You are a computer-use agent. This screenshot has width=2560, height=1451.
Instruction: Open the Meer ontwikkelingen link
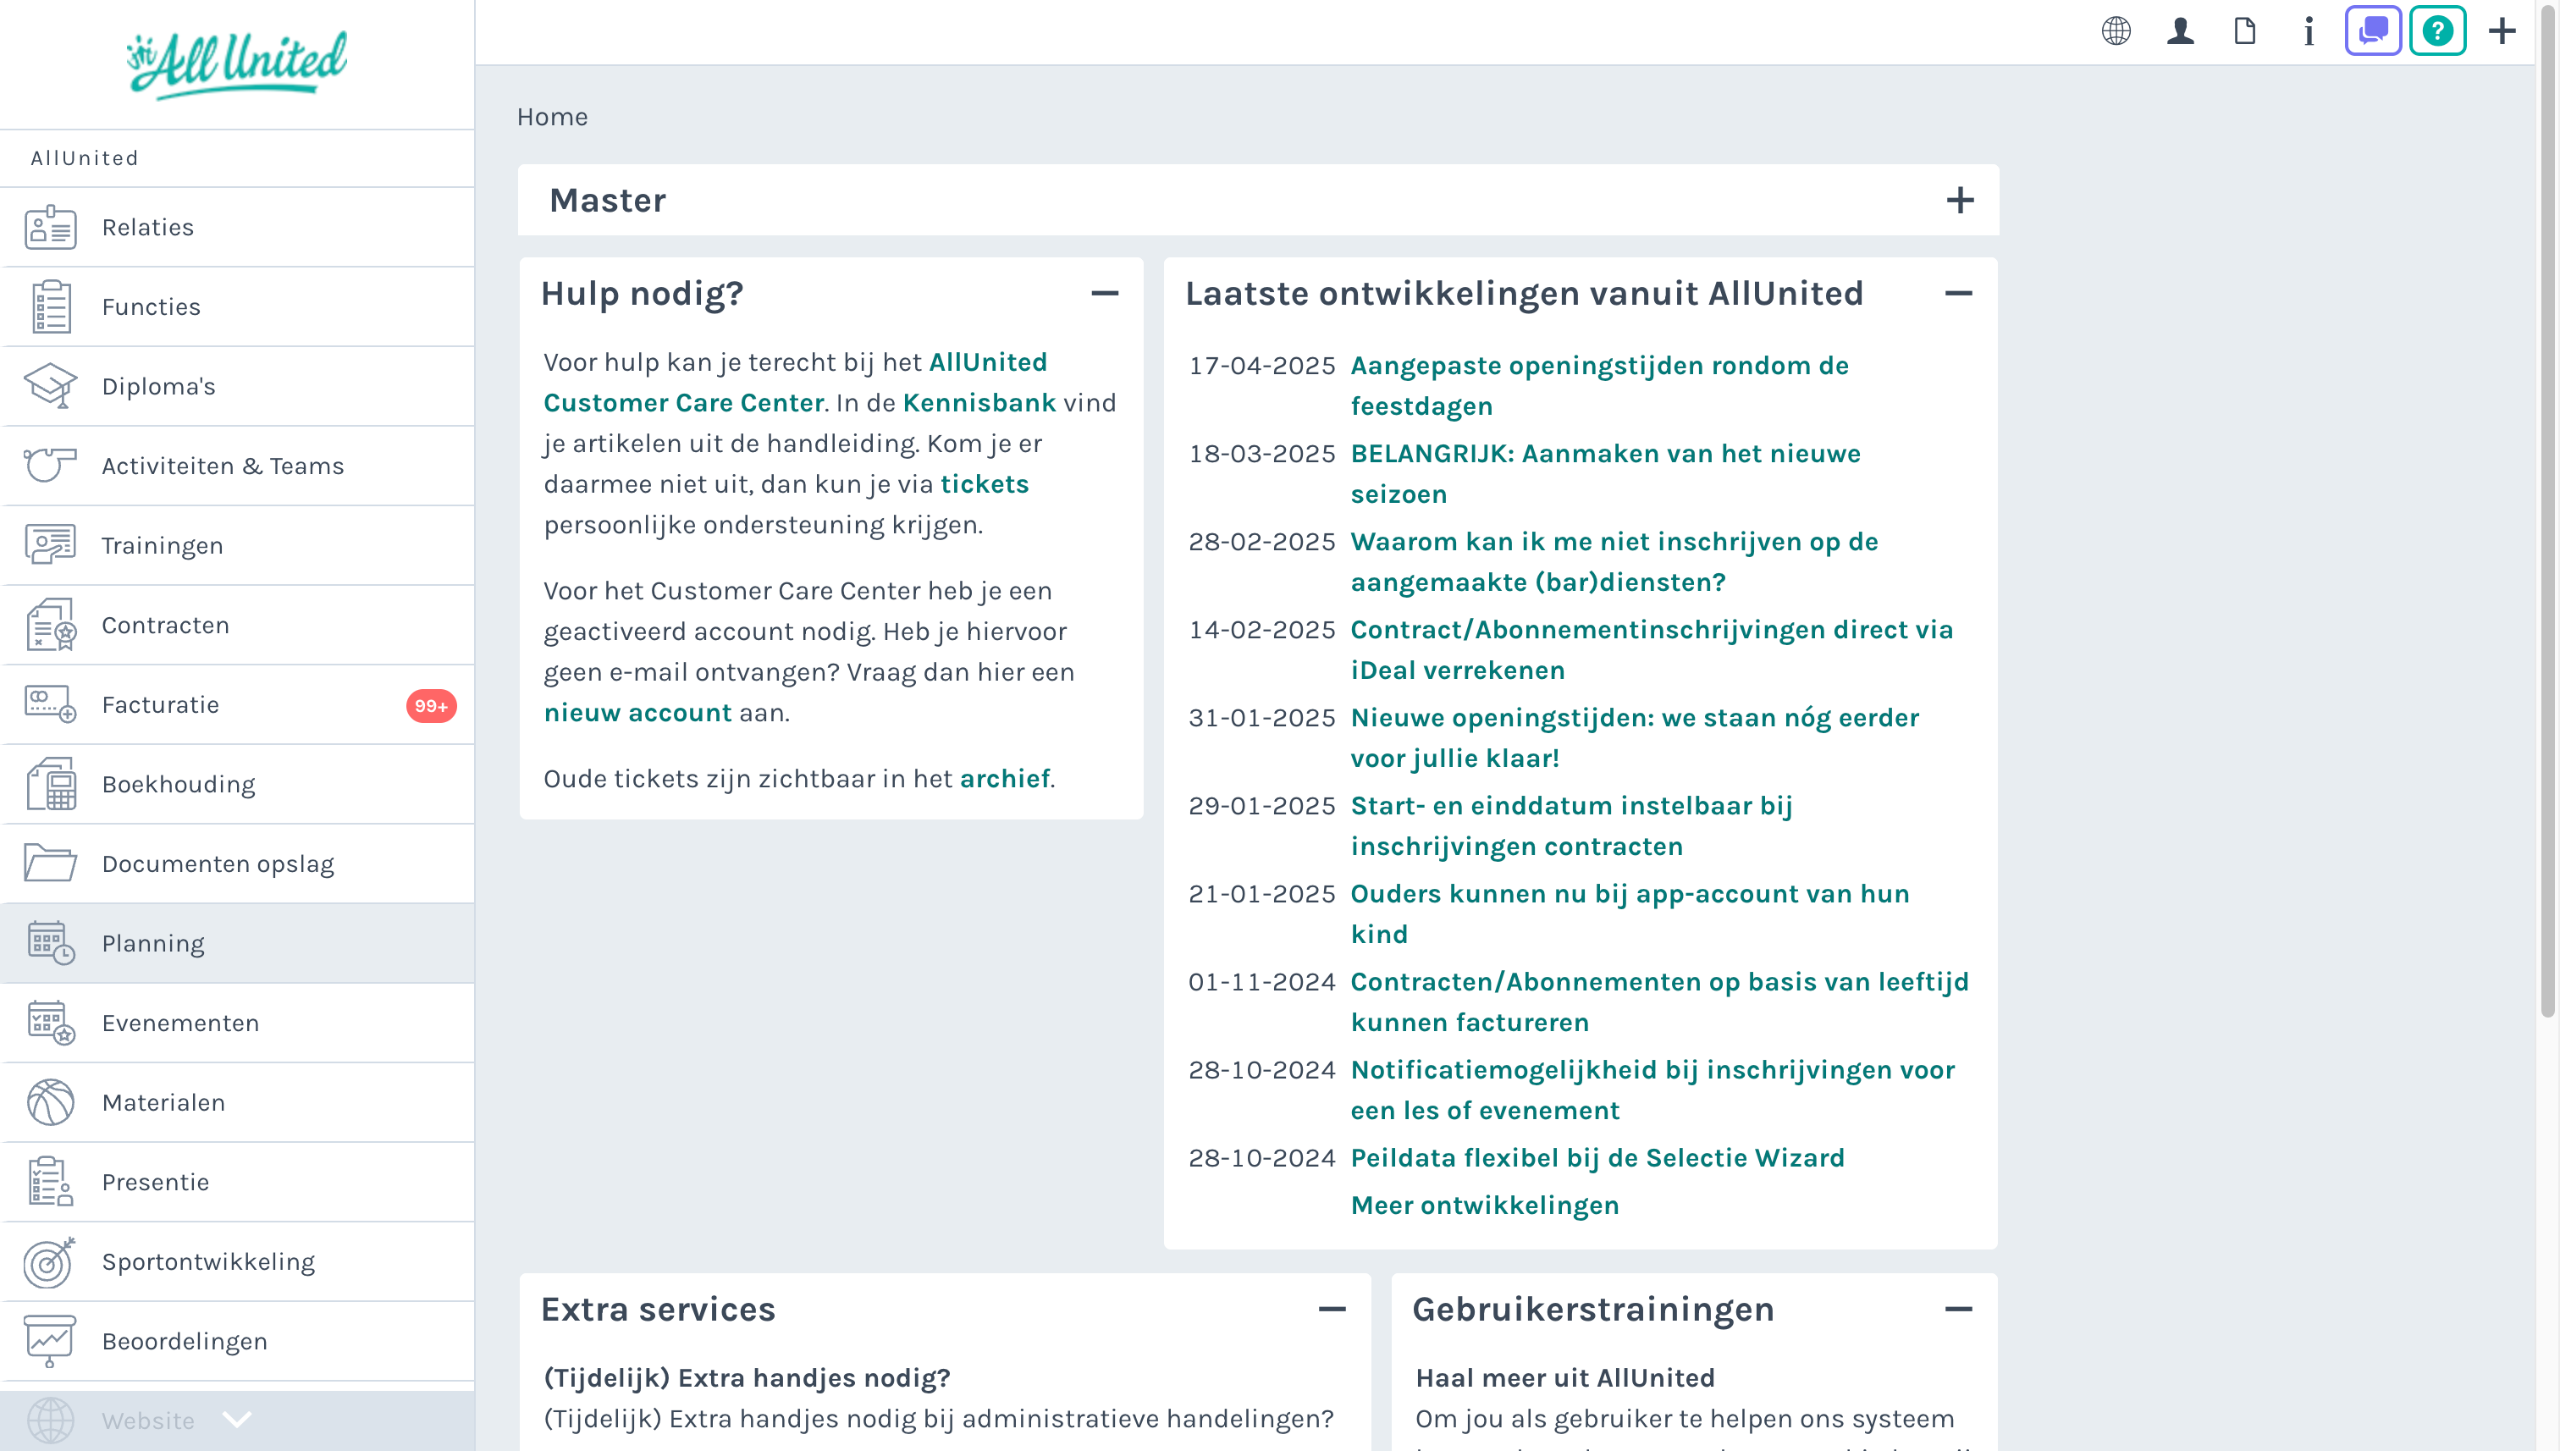[x=1485, y=1206]
